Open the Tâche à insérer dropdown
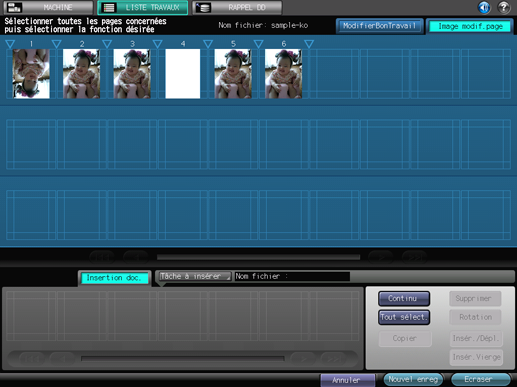This screenshot has height=387, width=517. point(195,276)
